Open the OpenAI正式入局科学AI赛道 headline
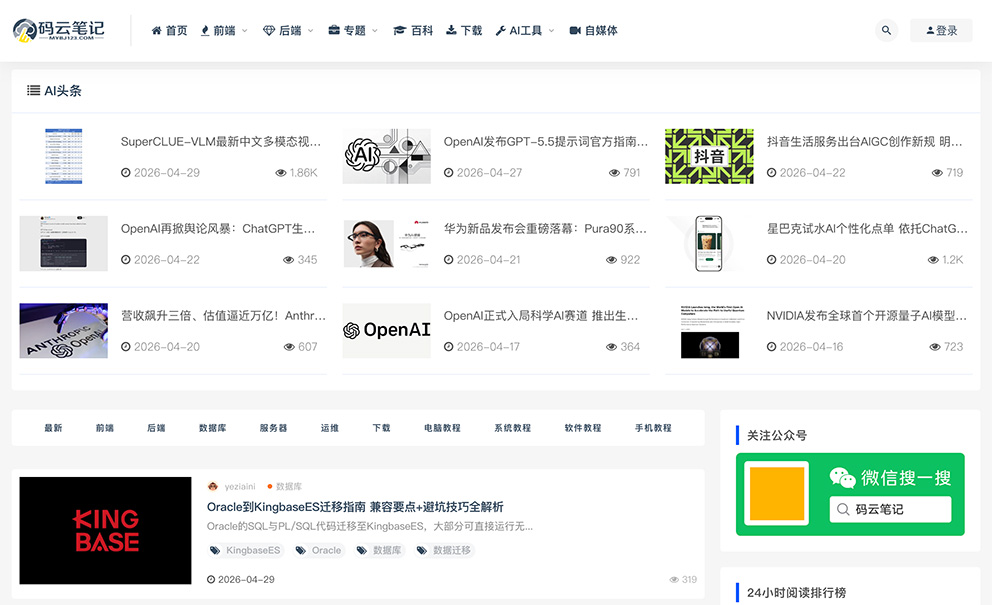 (x=540, y=315)
